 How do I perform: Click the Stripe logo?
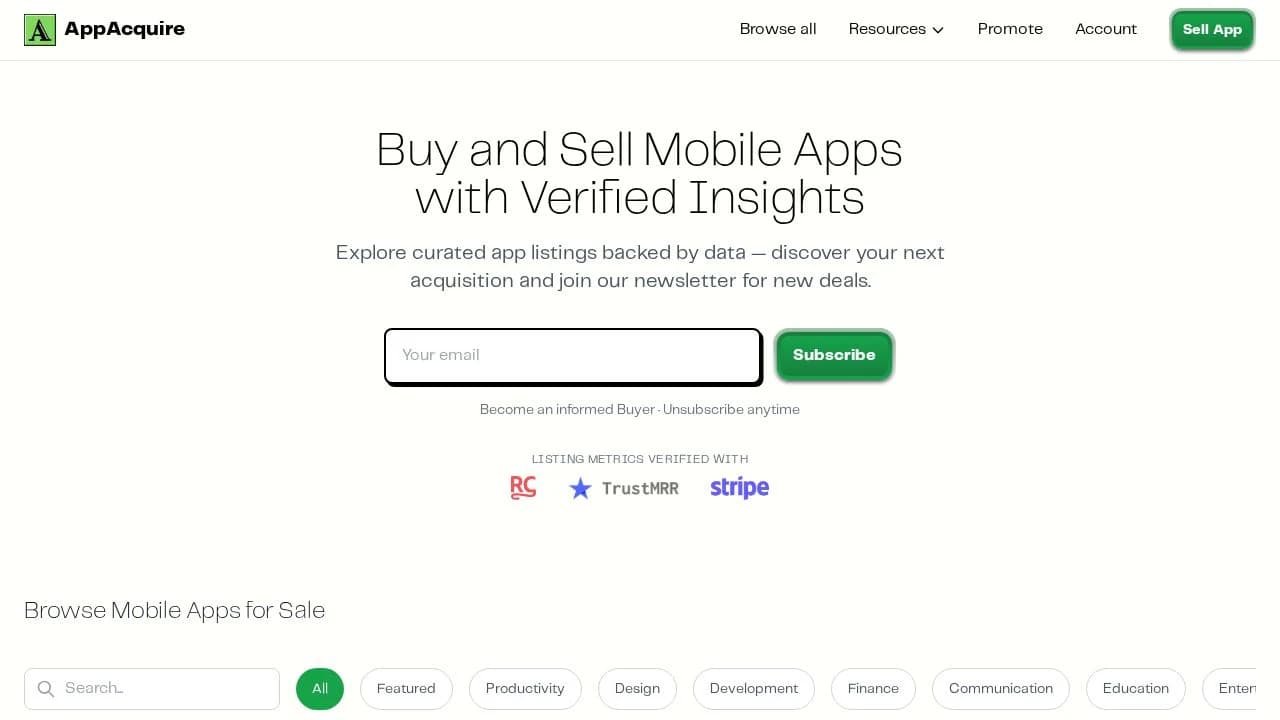(739, 488)
